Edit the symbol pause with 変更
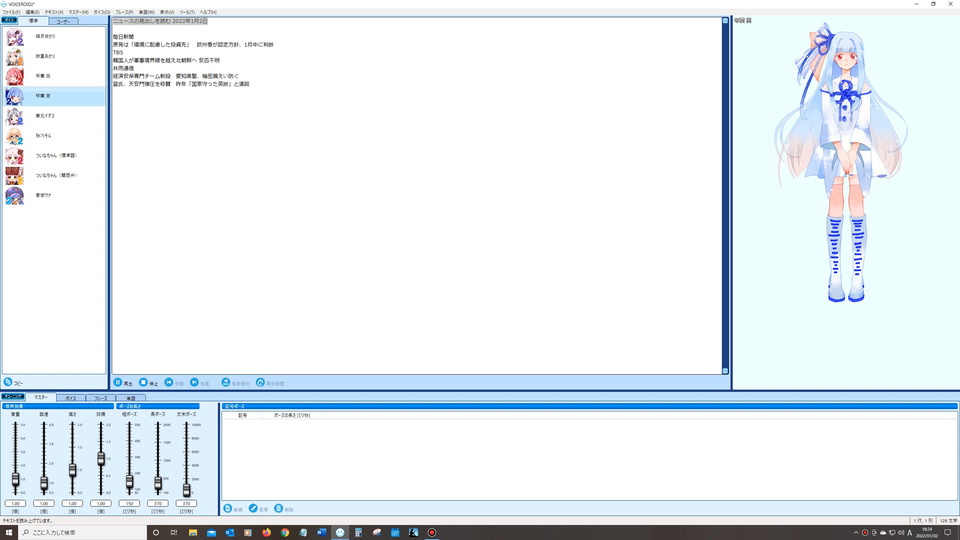Image resolution: width=960 pixels, height=540 pixels. pyautogui.click(x=258, y=509)
